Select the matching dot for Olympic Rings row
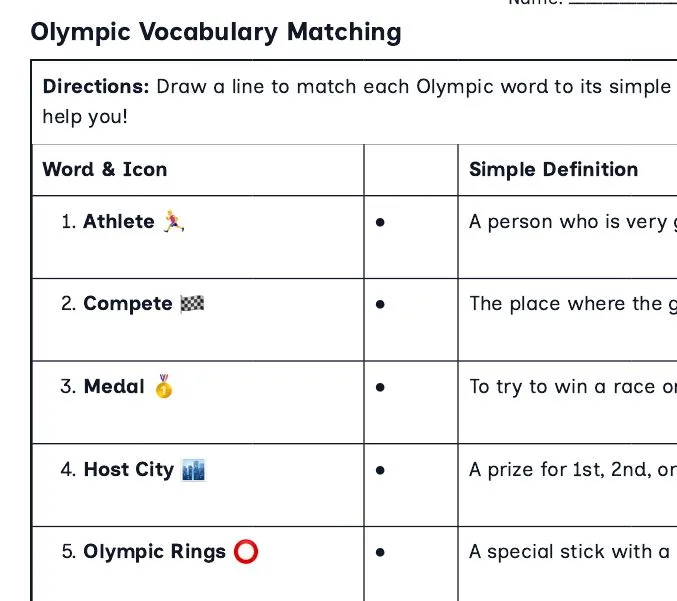This screenshot has height=601, width=677. 380,552
